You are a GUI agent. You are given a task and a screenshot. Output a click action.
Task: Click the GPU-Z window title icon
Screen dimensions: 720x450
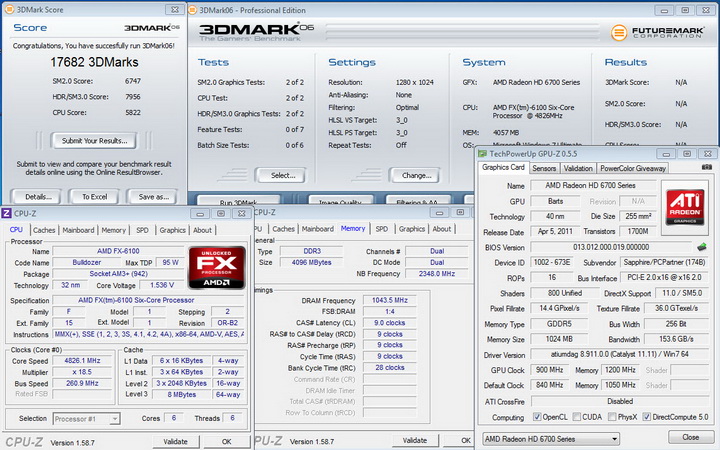482,153
